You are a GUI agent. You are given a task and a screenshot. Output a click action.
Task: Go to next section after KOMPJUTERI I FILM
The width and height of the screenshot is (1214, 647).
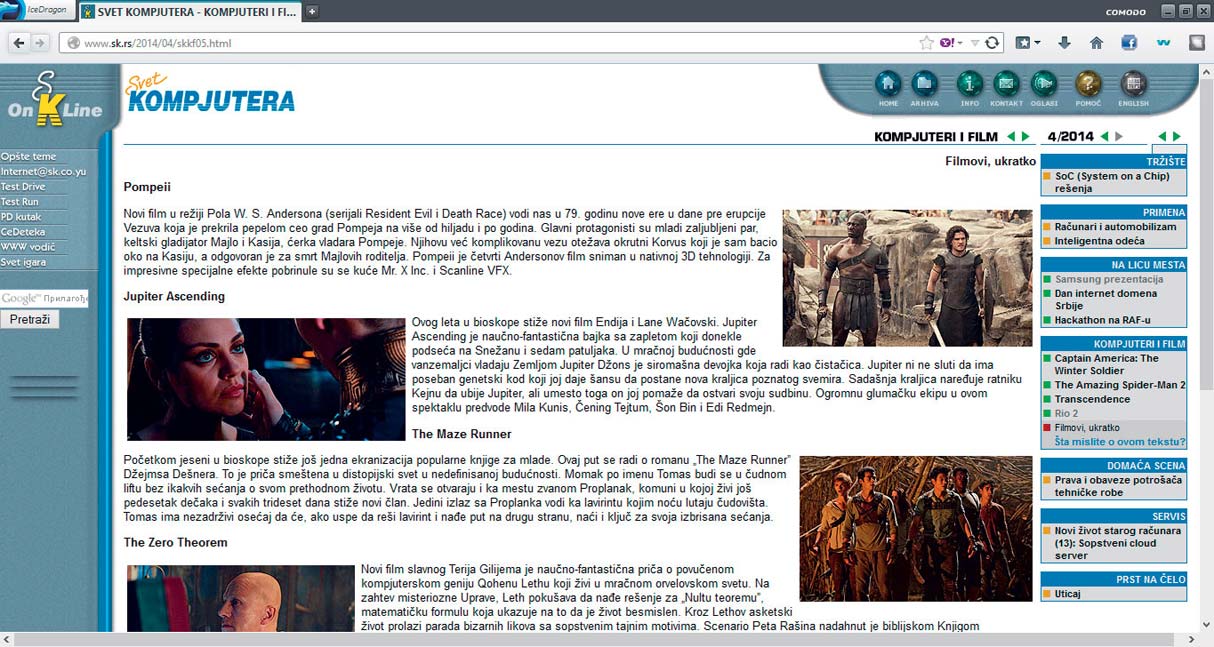tap(1025, 136)
